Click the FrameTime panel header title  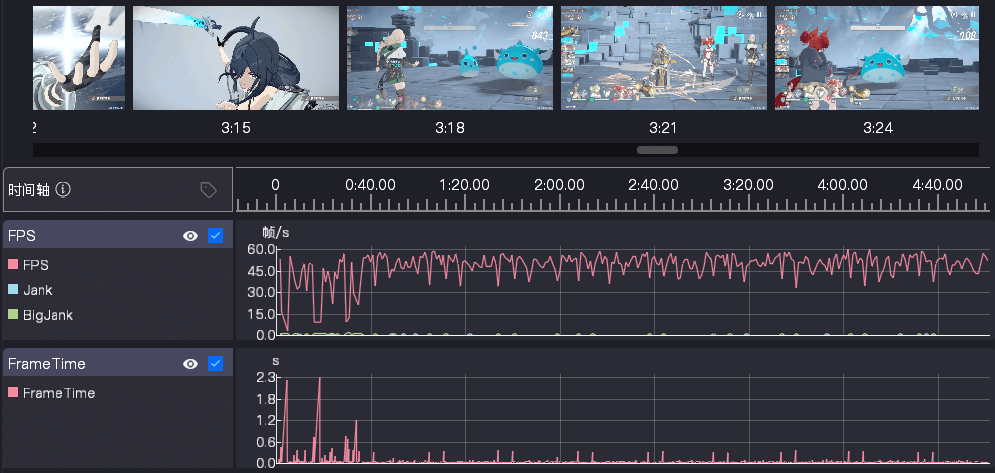(47, 364)
